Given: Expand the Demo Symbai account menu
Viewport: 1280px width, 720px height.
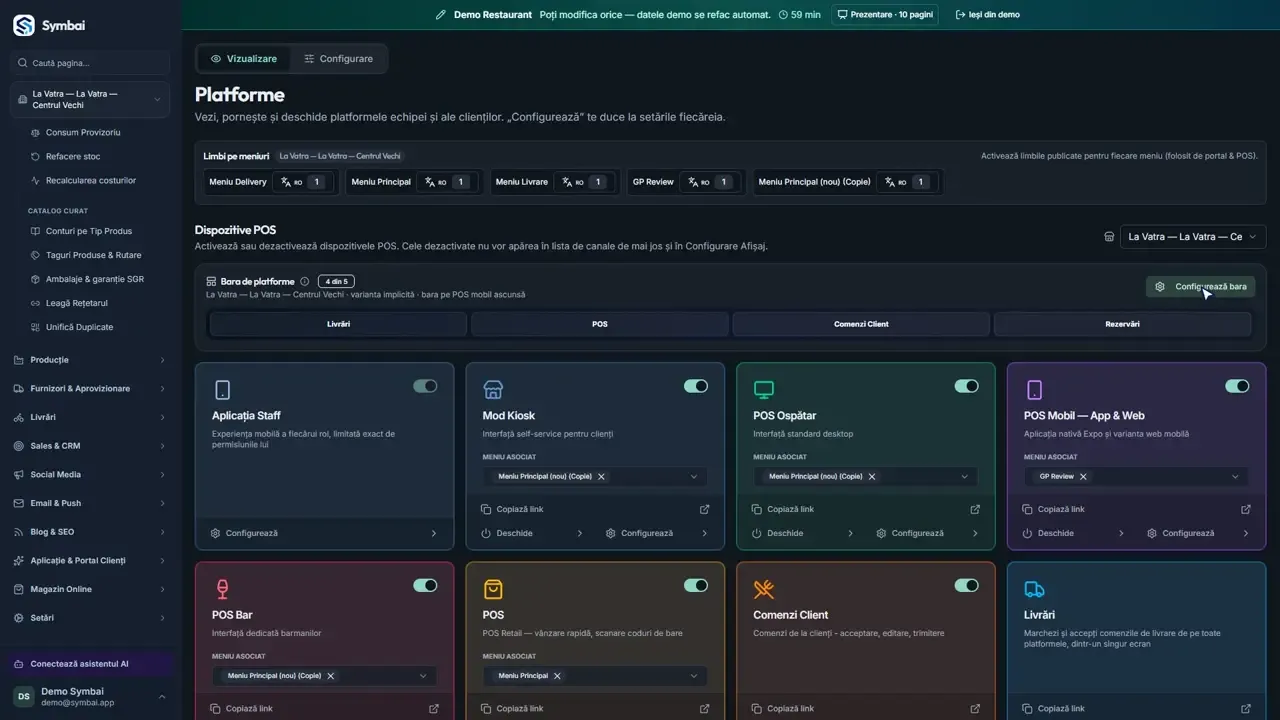Looking at the screenshot, I should pos(90,696).
